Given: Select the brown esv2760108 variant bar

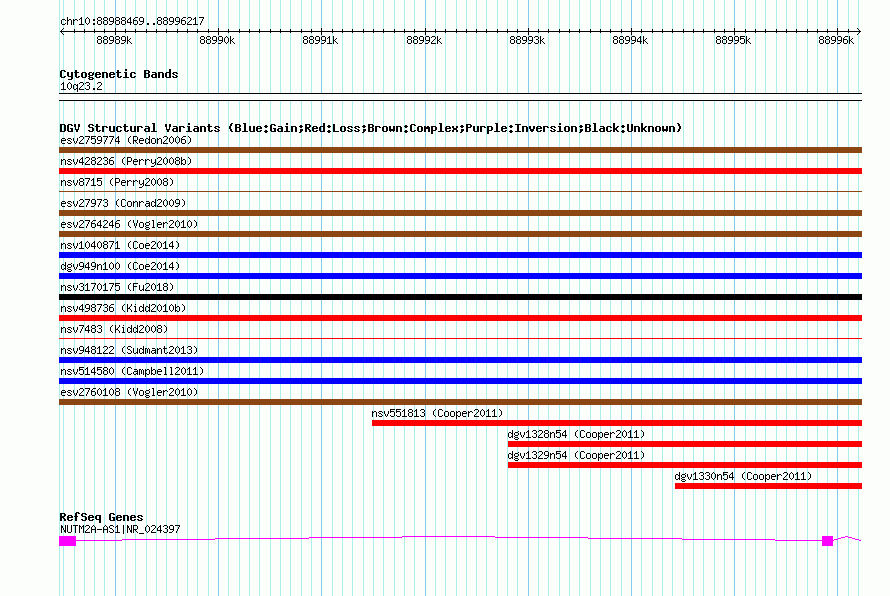Looking at the screenshot, I should coord(460,402).
